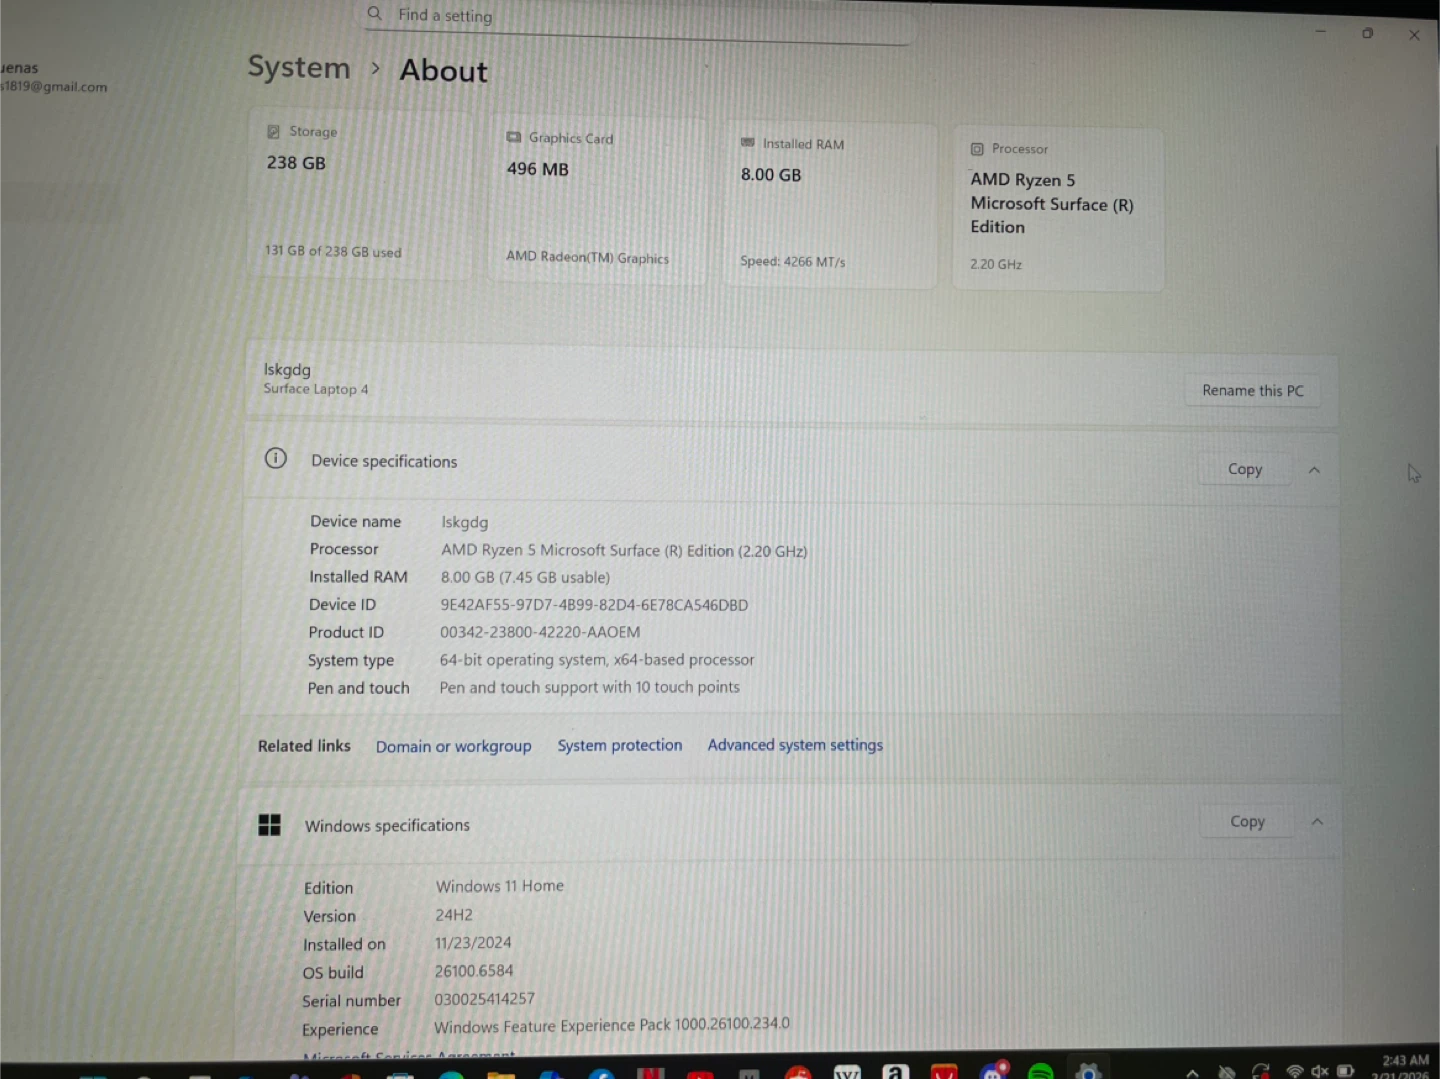Open the Wikipedia W taskbar icon
The image size is (1440, 1079).
coord(847,1071)
